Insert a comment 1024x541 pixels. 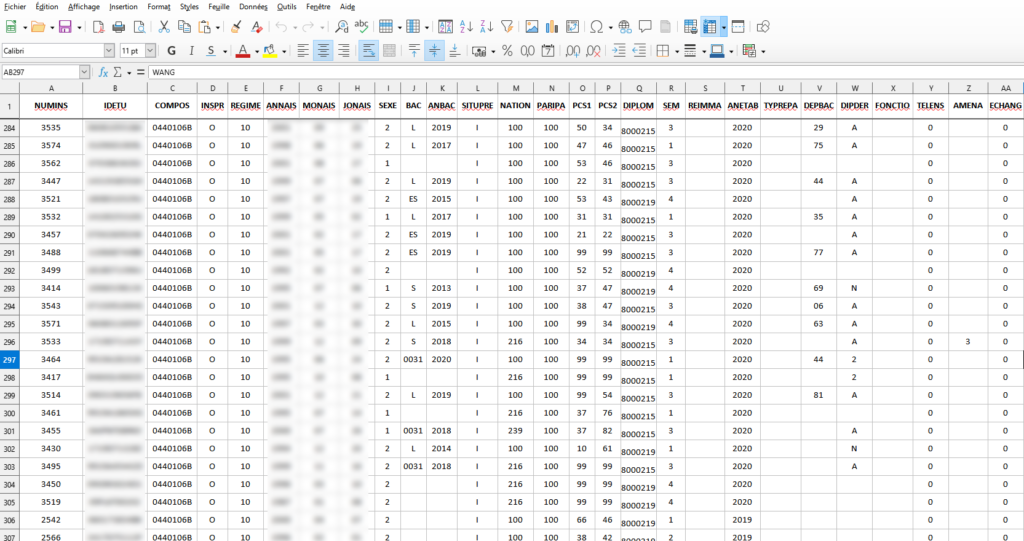[645, 27]
